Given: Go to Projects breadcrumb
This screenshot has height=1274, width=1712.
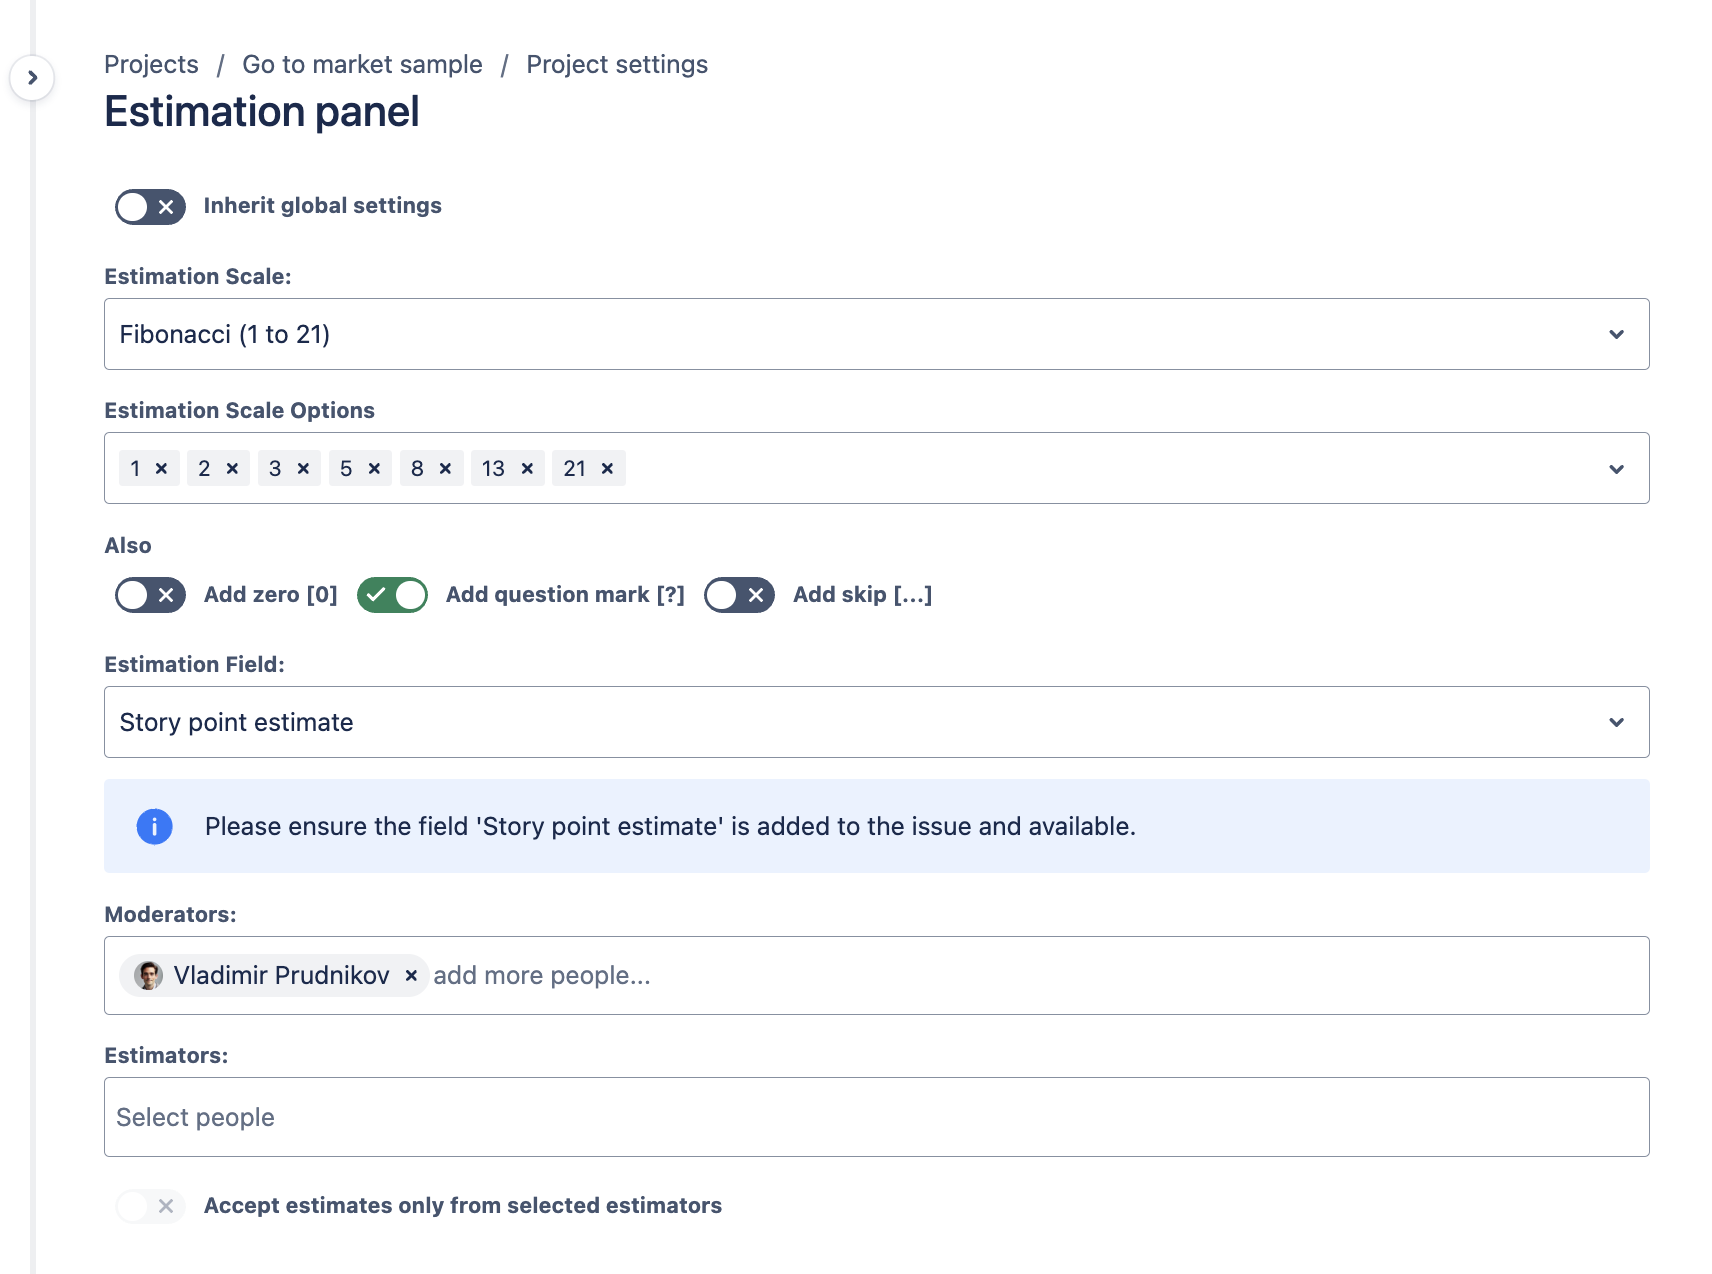Looking at the screenshot, I should point(151,65).
